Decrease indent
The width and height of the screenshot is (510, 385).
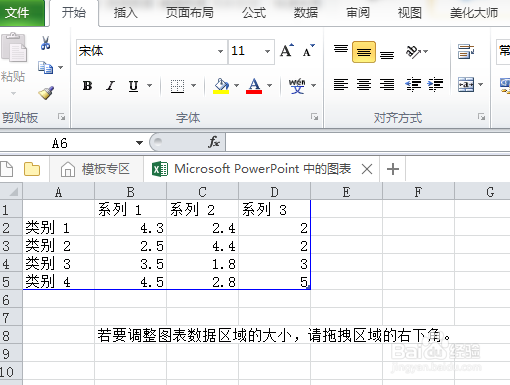tap(413, 84)
